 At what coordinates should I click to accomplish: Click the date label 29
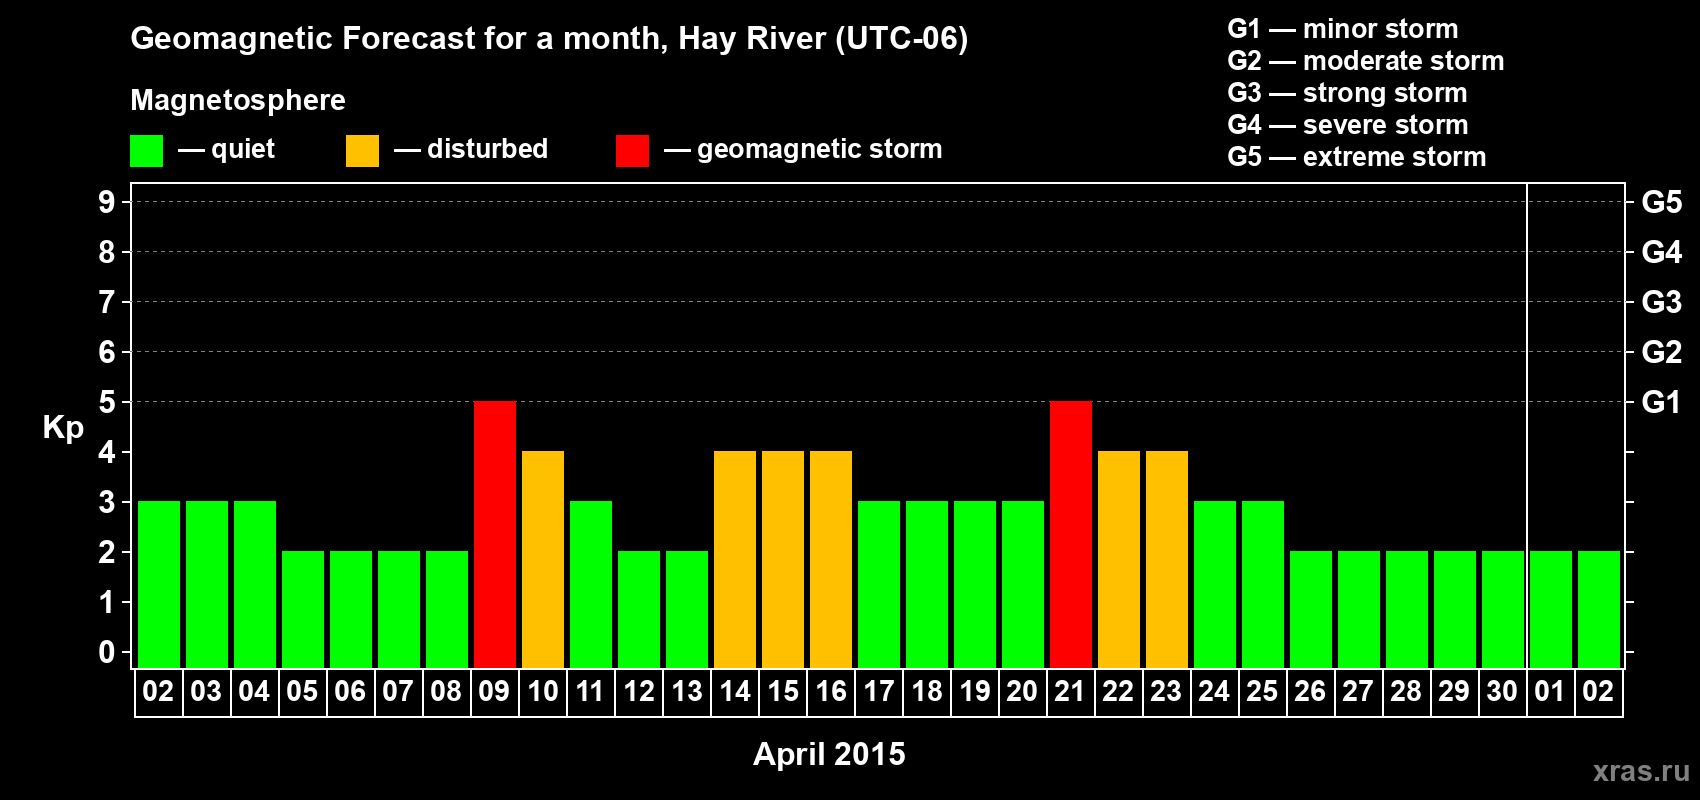(x=1454, y=691)
